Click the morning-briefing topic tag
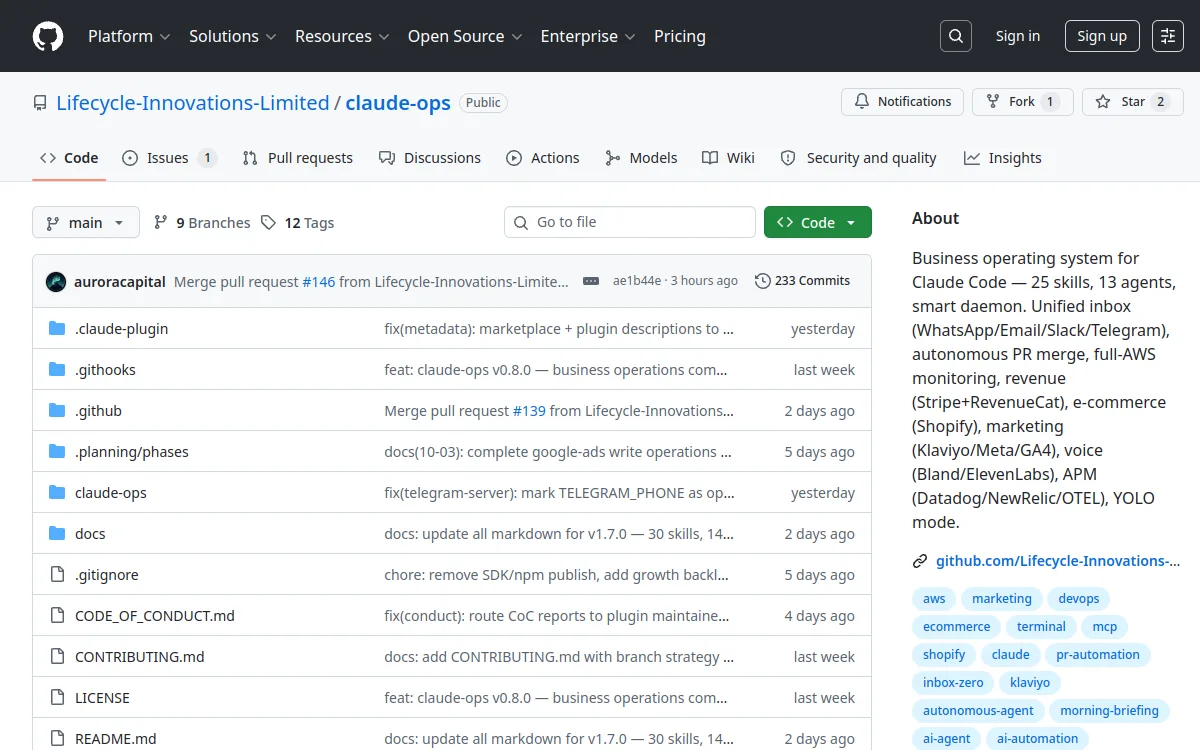The width and height of the screenshot is (1200, 750). point(1110,711)
